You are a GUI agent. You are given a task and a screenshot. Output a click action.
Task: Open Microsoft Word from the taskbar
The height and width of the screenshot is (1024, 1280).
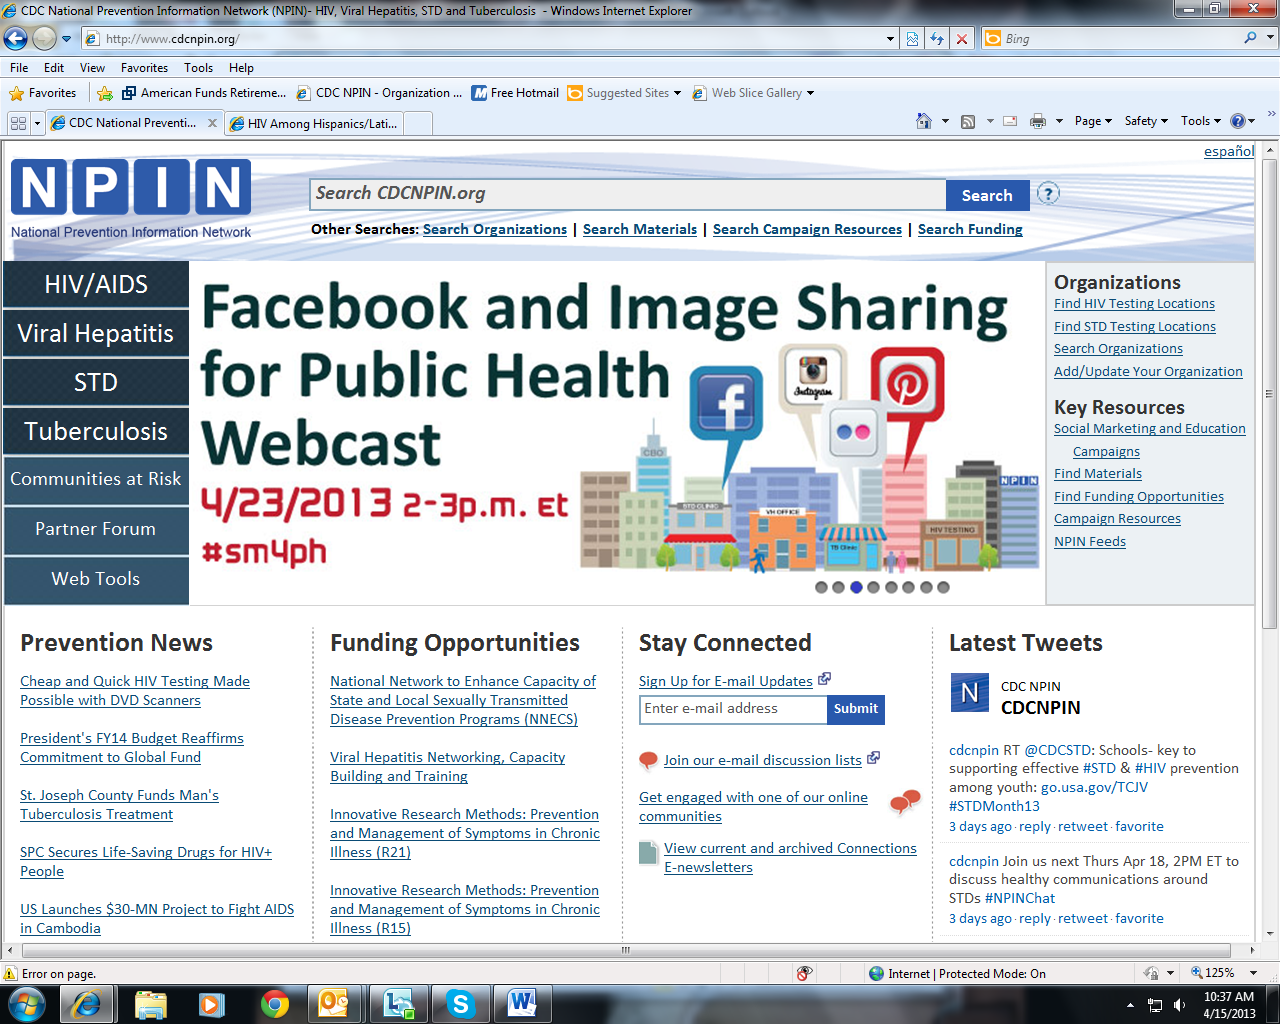522,1003
